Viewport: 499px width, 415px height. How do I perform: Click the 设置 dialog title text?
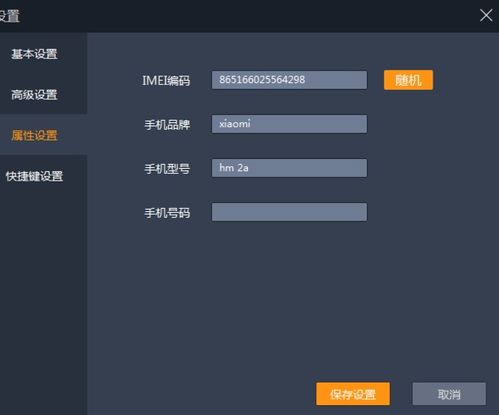[x=9, y=16]
